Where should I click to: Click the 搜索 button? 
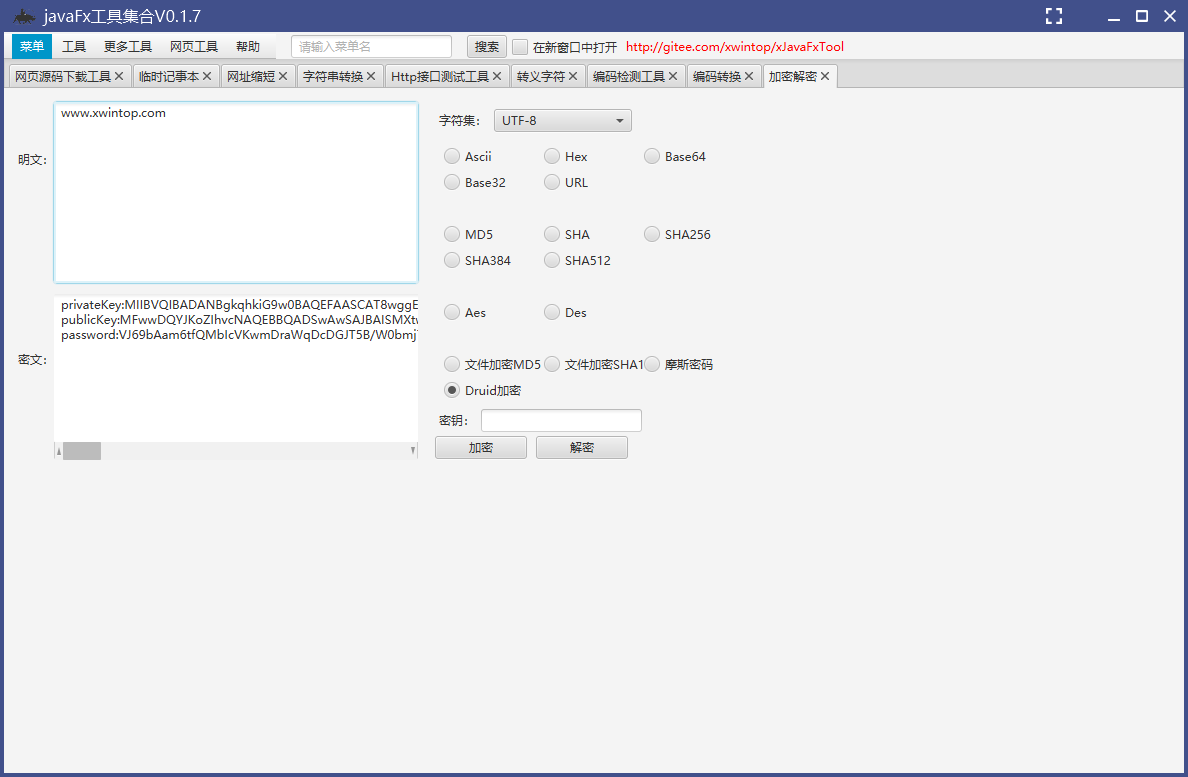486,47
